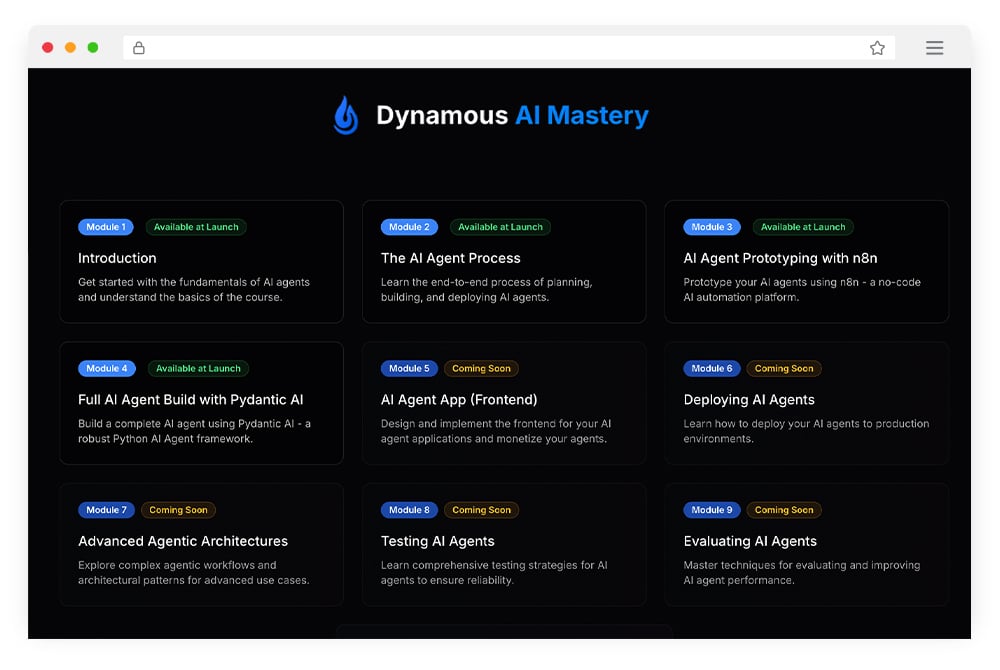
Task: Click Available at Launch tag on Module 2
Action: (500, 227)
